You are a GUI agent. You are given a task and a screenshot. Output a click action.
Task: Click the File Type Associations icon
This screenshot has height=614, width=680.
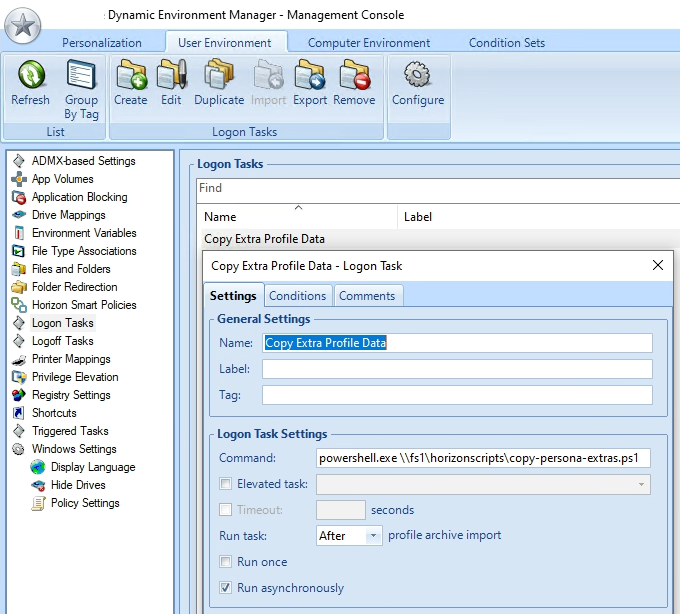tap(19, 251)
